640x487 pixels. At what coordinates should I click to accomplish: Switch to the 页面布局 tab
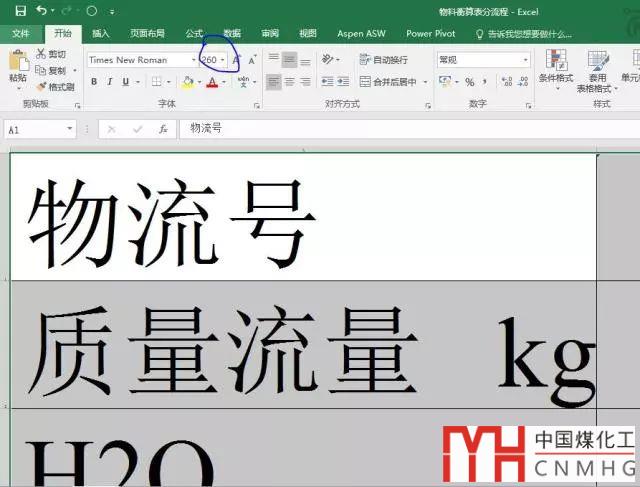point(147,33)
